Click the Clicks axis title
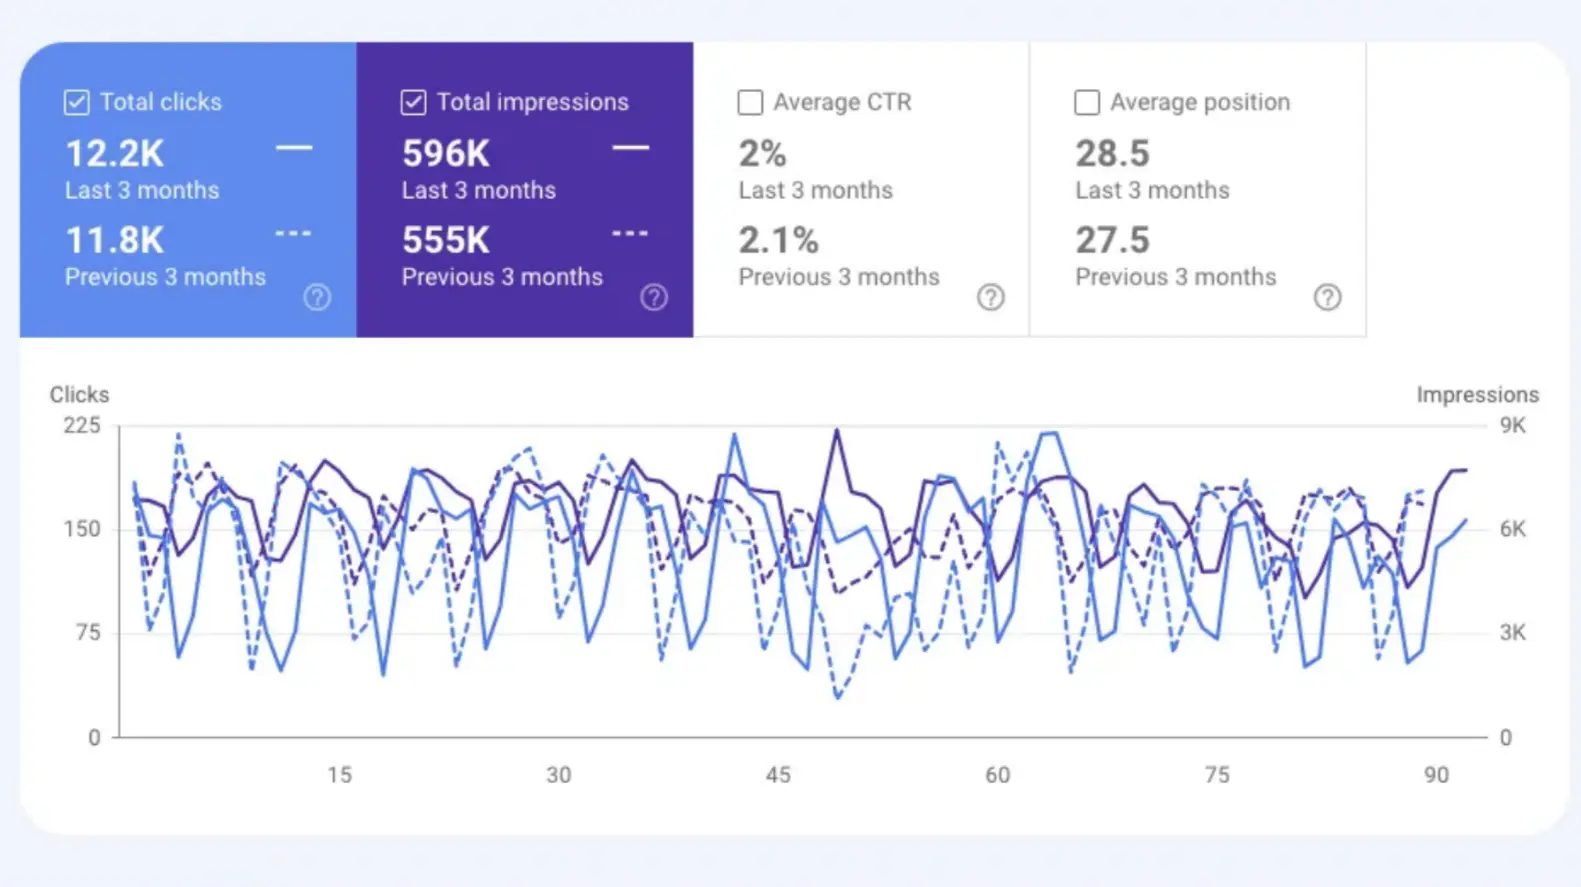 [80, 395]
